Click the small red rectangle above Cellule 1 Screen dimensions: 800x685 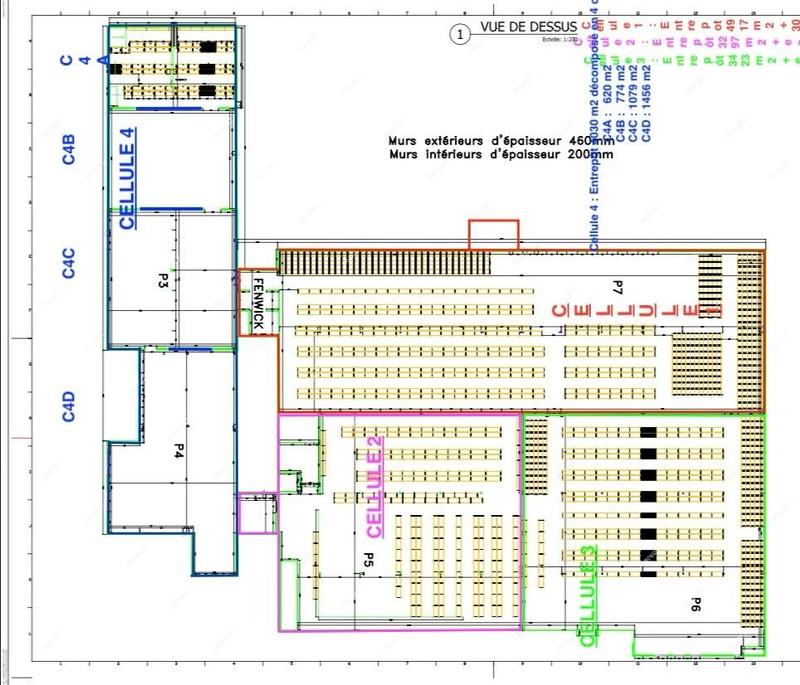click(493, 235)
